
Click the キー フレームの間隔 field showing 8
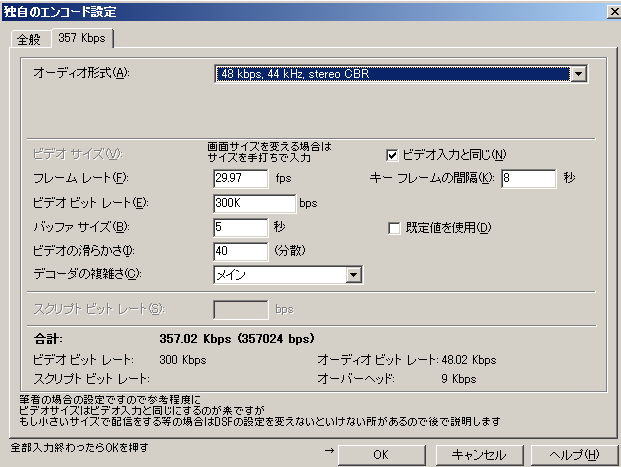529,178
